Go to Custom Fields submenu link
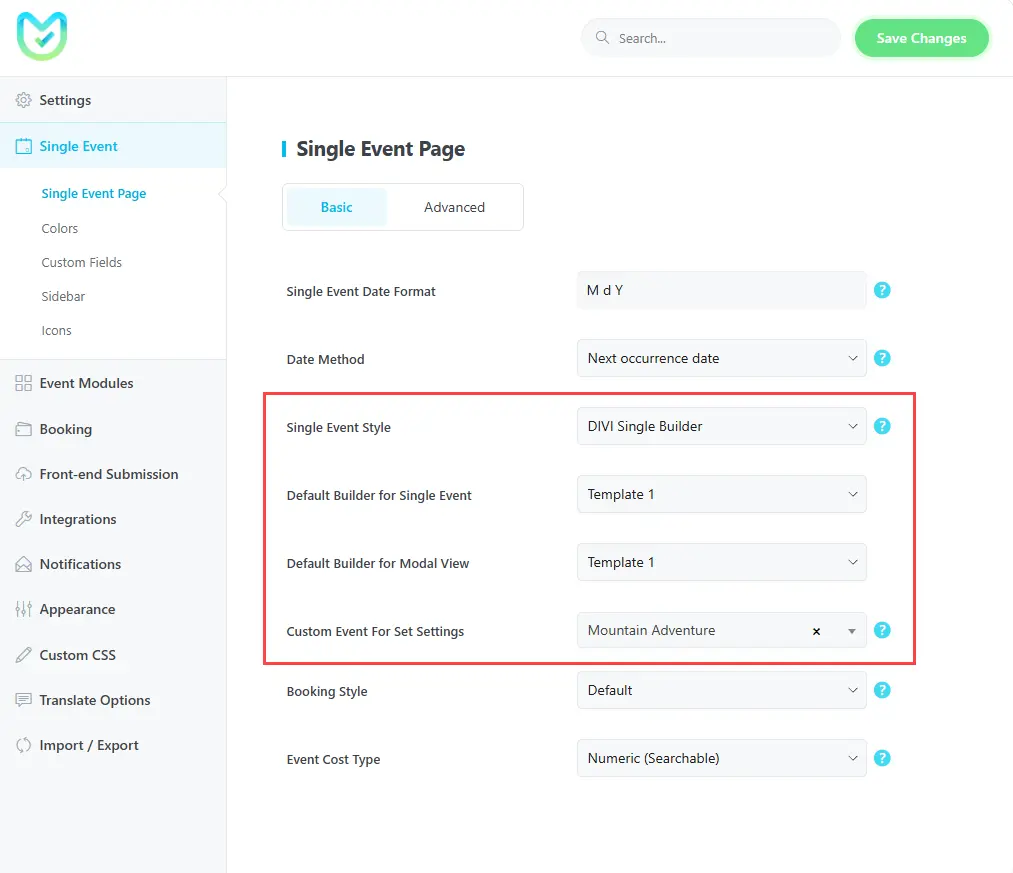The height and width of the screenshot is (873, 1013). [81, 262]
